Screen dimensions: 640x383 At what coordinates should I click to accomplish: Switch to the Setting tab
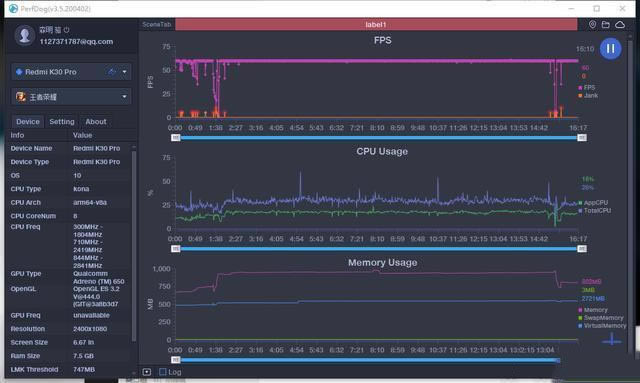coord(62,122)
